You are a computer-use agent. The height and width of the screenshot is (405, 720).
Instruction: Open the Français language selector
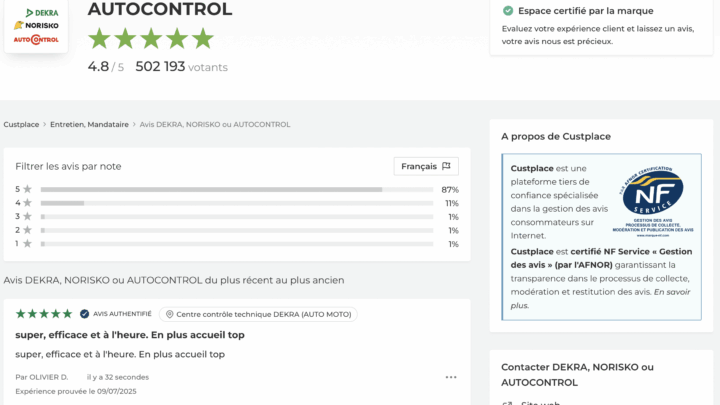426,166
